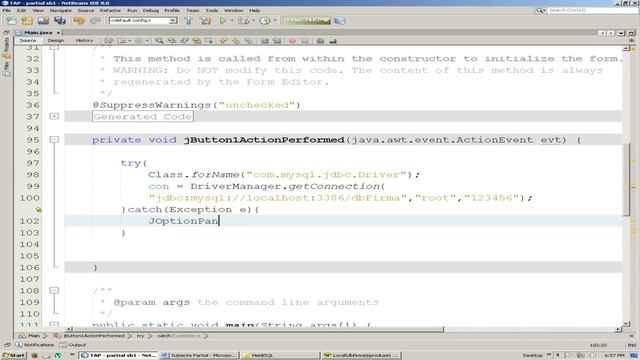Click the Profile Project clock icon

pos(265,20)
